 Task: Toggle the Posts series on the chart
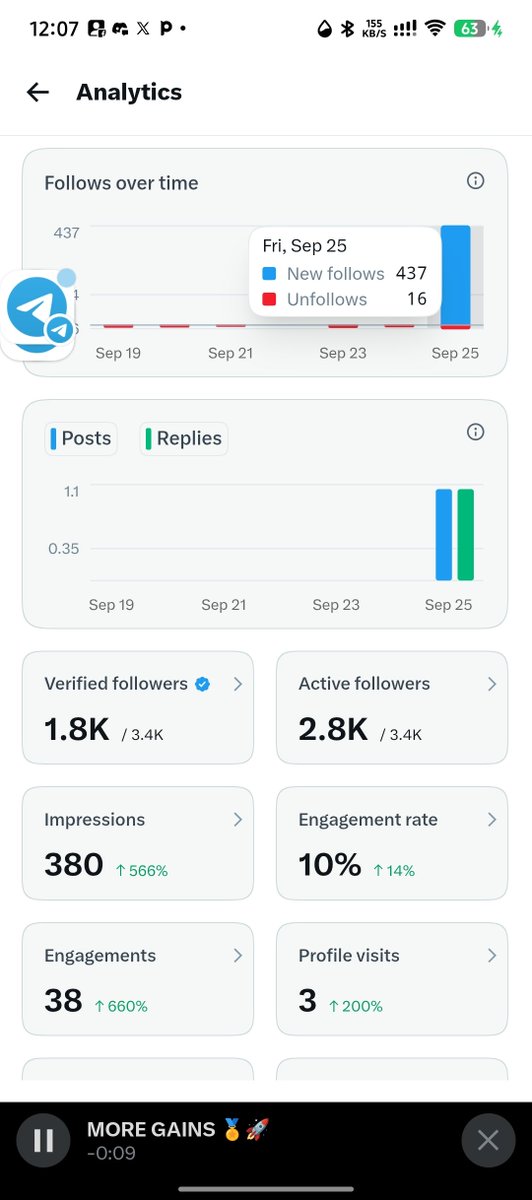81,438
